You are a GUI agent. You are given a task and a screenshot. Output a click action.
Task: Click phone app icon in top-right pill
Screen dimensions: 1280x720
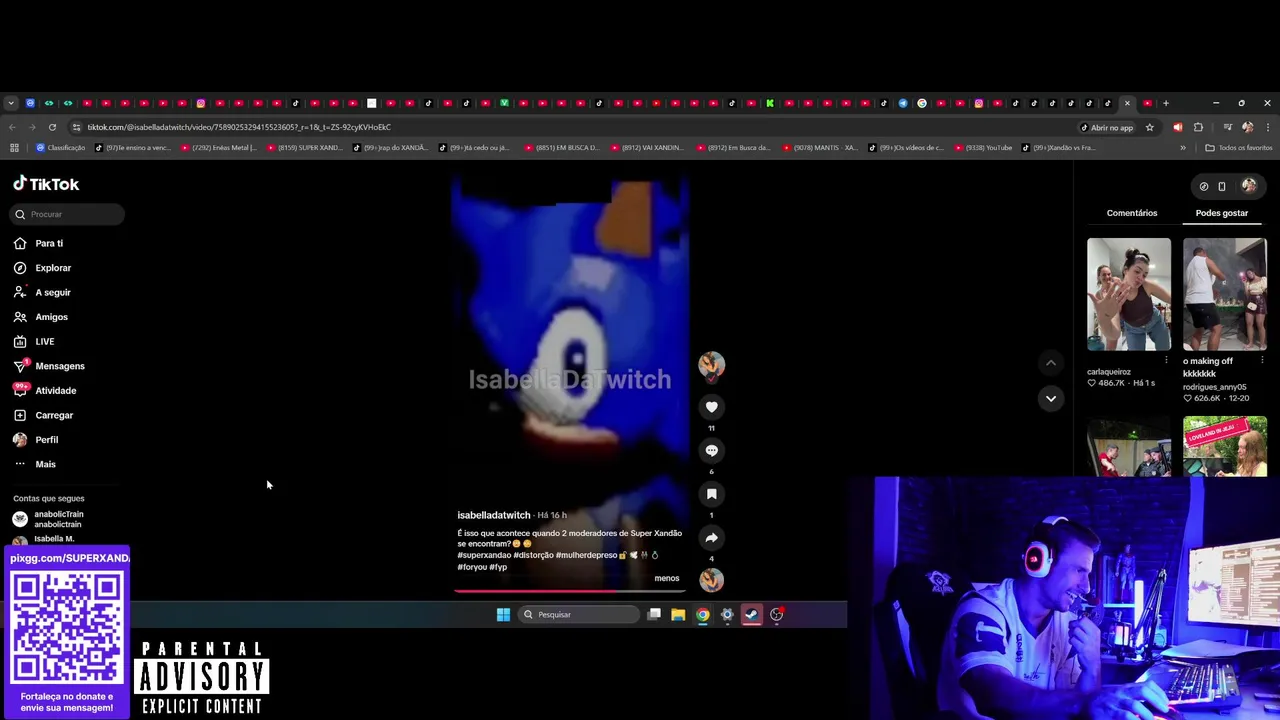pos(1222,186)
